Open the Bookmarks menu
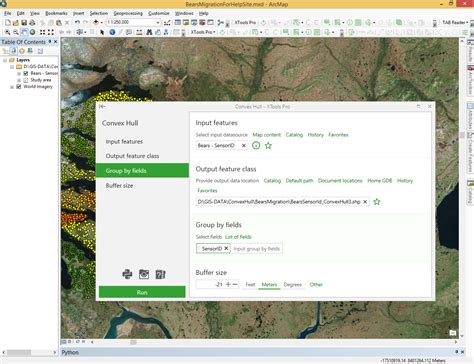The width and height of the screenshot is (474, 364). tap(56, 13)
